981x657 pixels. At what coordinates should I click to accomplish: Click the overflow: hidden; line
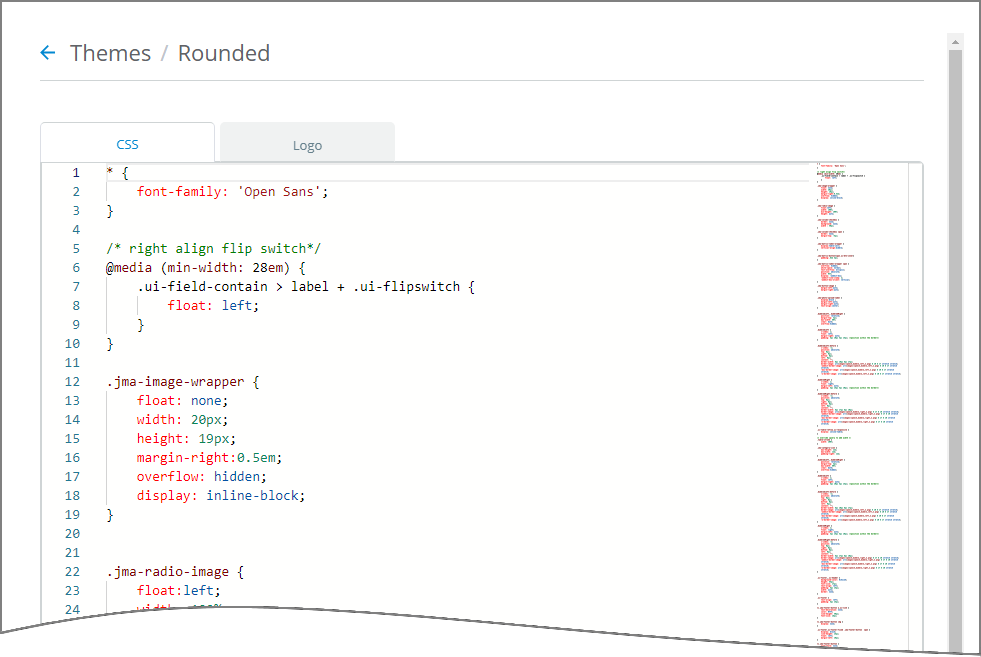click(201, 477)
